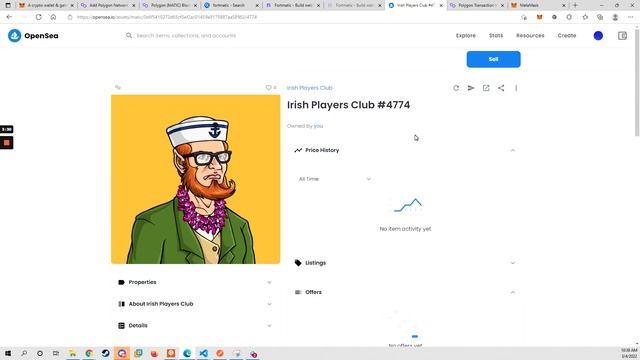Image resolution: width=640 pixels, height=360 pixels.
Task: Click the Price History chart icon
Action: click(x=298, y=150)
